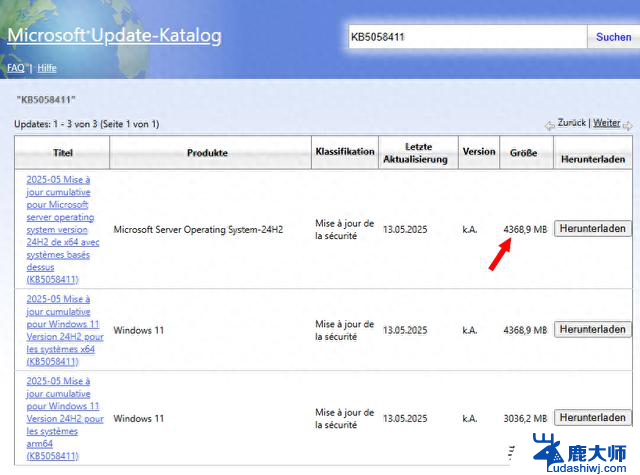Open the Windows 11 arm64 update title link
Viewport: 640px width, 475px height.
[64, 418]
